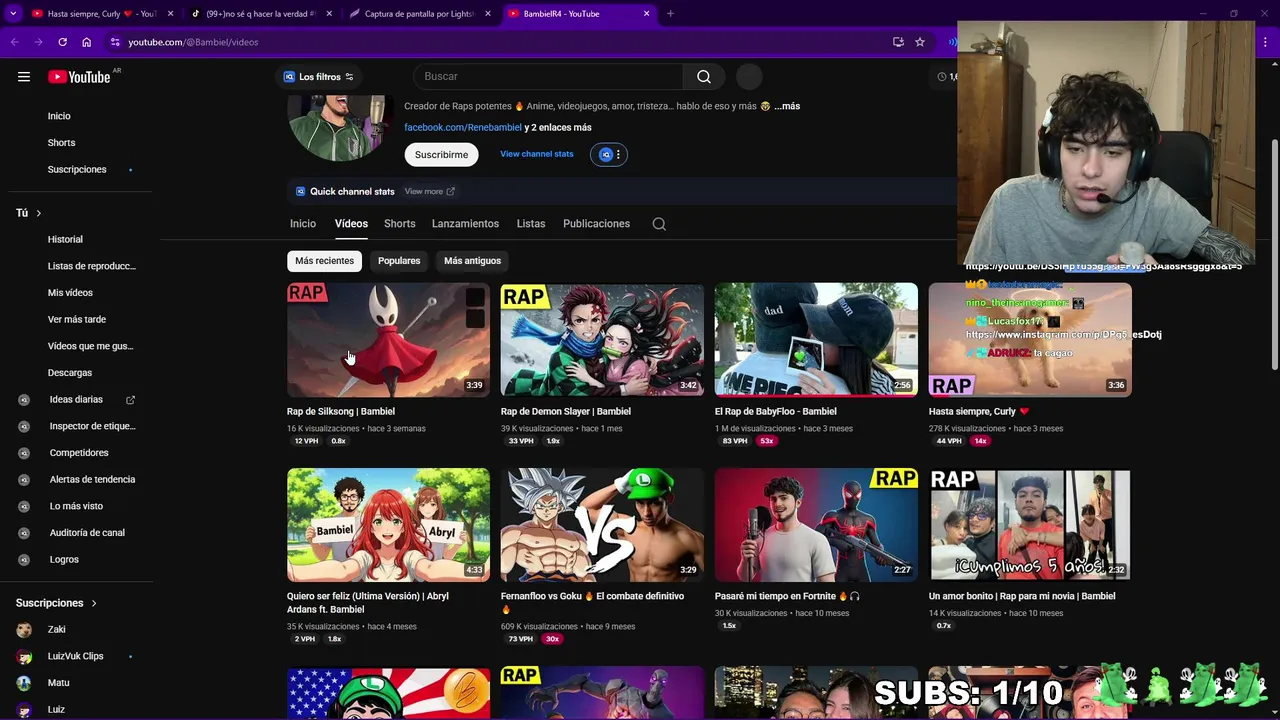The width and height of the screenshot is (1280, 720).
Task: Click the install app icon in the address bar
Action: (898, 42)
